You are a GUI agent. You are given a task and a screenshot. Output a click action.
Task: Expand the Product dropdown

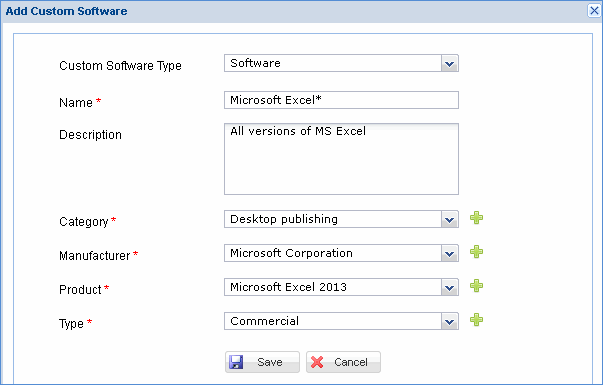click(449, 287)
